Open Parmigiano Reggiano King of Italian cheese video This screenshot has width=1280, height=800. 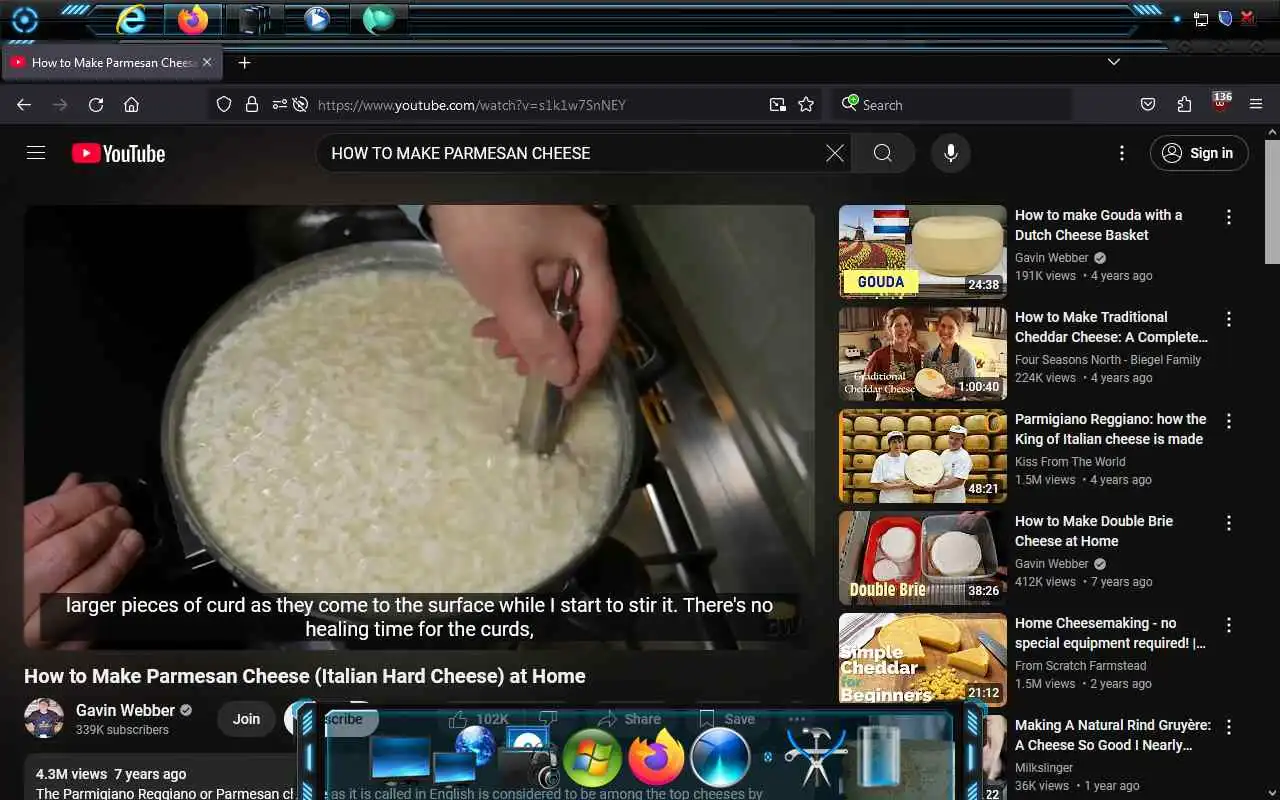coord(1110,429)
